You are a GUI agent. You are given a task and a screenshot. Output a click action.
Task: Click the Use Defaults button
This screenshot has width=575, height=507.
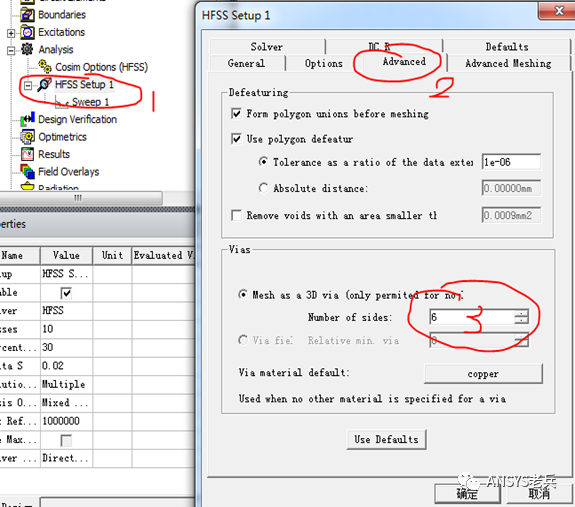[386, 439]
